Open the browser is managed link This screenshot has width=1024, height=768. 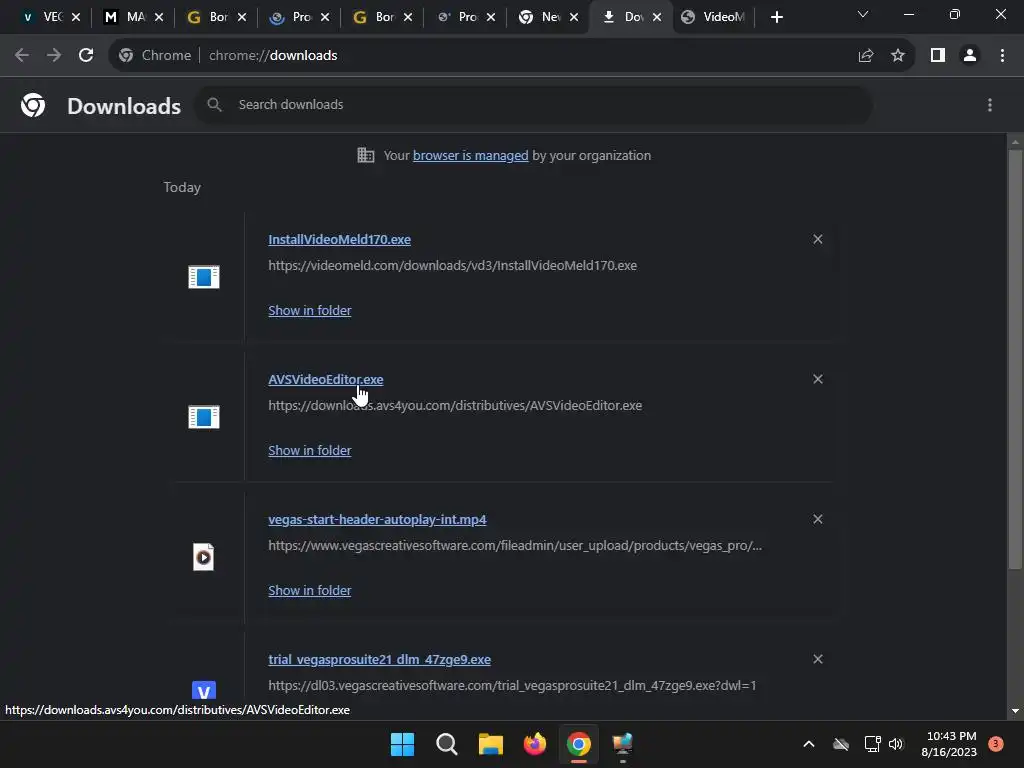coord(470,155)
